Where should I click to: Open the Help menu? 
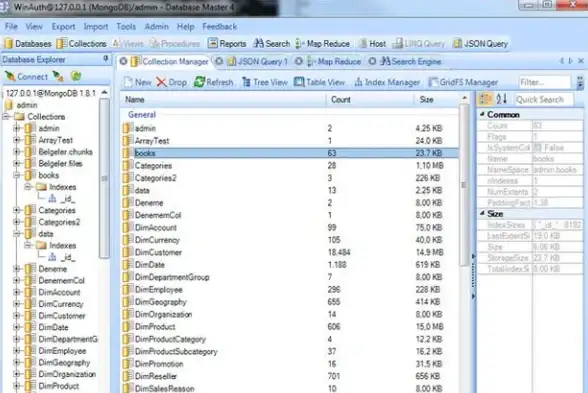point(185,27)
